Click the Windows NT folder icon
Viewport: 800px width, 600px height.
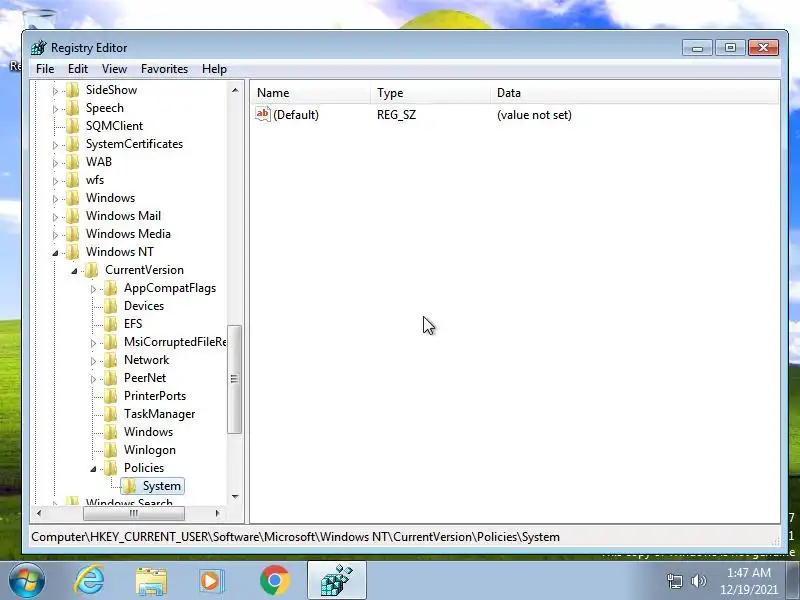(73, 252)
